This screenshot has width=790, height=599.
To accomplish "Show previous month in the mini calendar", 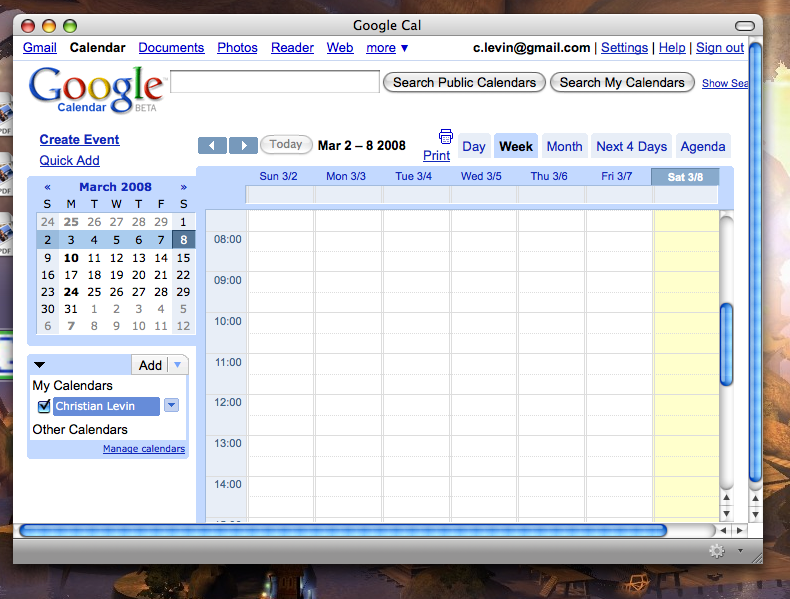I will 47,187.
